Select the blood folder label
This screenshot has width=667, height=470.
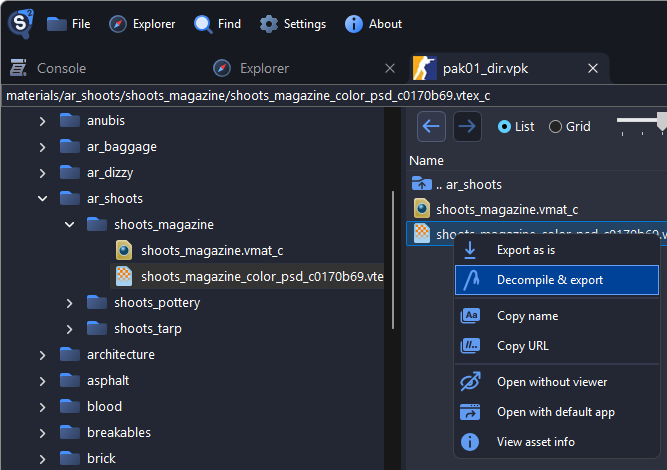(x=104, y=406)
